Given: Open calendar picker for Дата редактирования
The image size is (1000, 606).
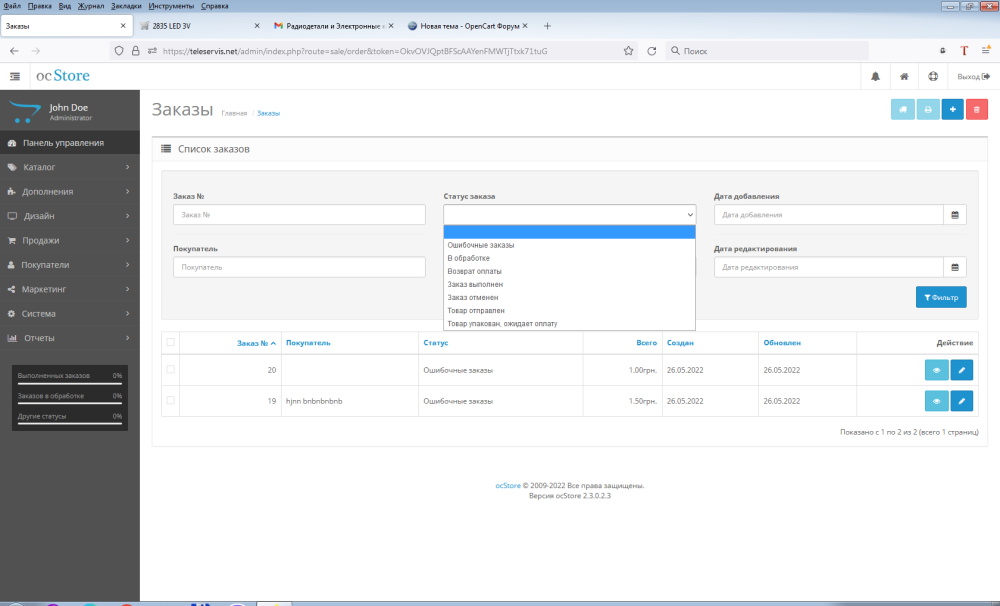Looking at the screenshot, I should point(955,267).
